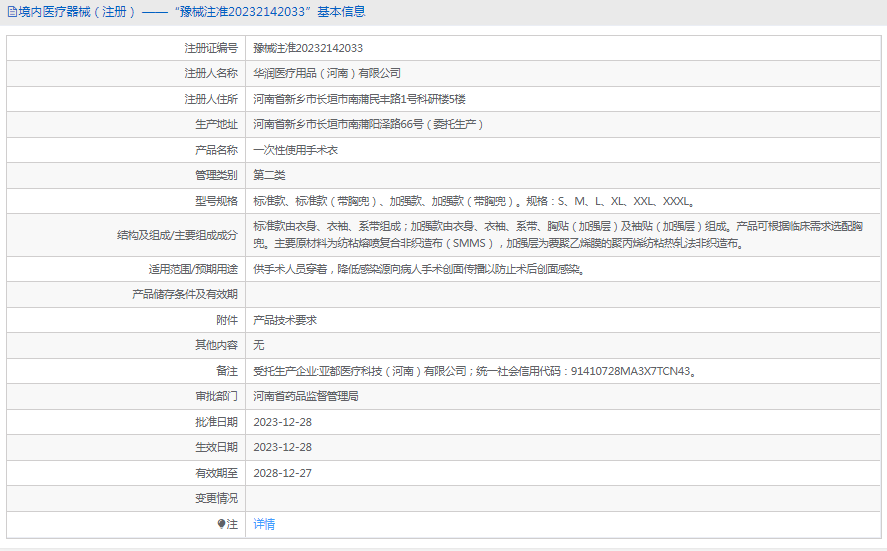The width and height of the screenshot is (887, 551).
Task: Click the 注册人名称 label
Action: tap(211, 74)
